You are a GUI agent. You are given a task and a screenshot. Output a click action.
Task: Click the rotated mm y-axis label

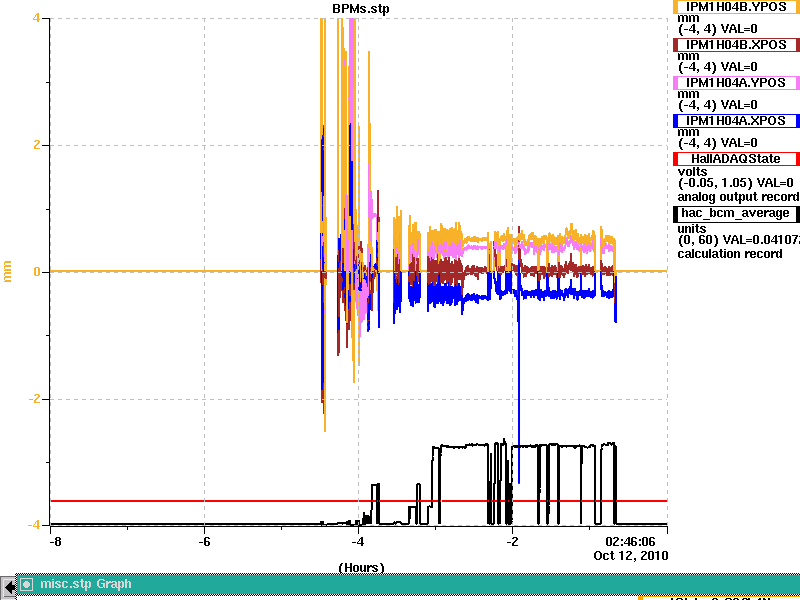click(x=8, y=271)
